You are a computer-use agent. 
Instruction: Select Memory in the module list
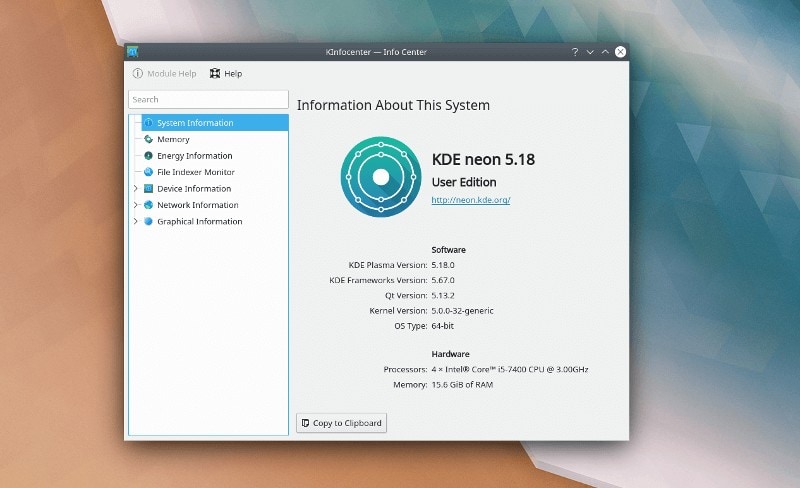coord(173,139)
